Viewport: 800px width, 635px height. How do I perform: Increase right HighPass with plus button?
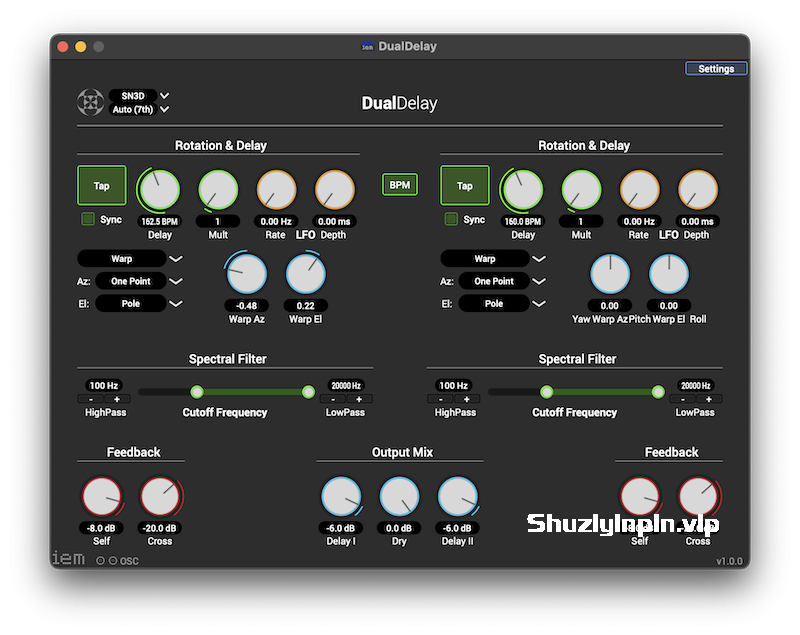click(x=466, y=399)
